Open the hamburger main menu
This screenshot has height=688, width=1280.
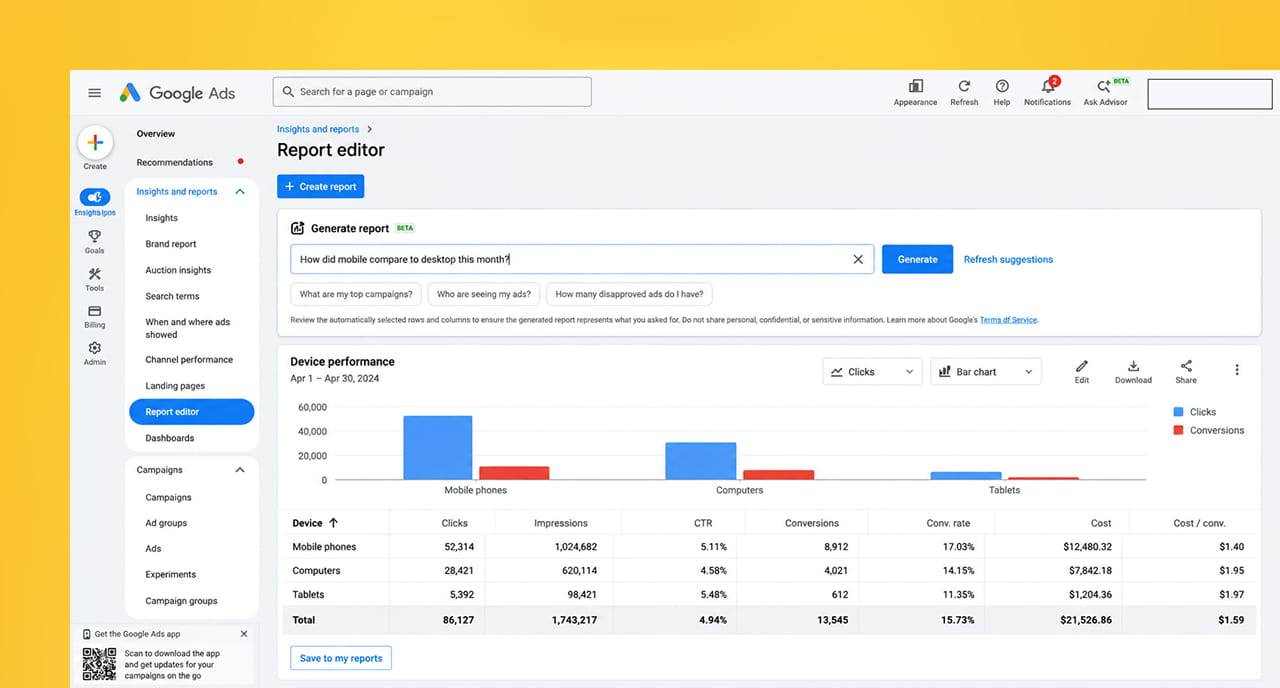pos(94,93)
